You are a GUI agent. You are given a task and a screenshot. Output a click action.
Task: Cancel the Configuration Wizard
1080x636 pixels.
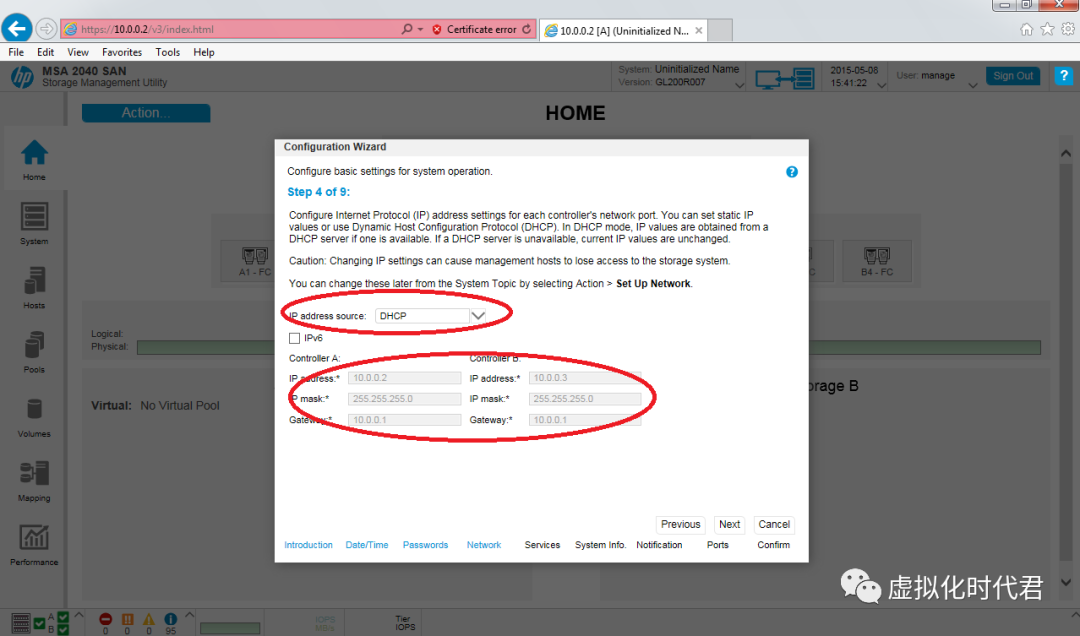(x=774, y=524)
